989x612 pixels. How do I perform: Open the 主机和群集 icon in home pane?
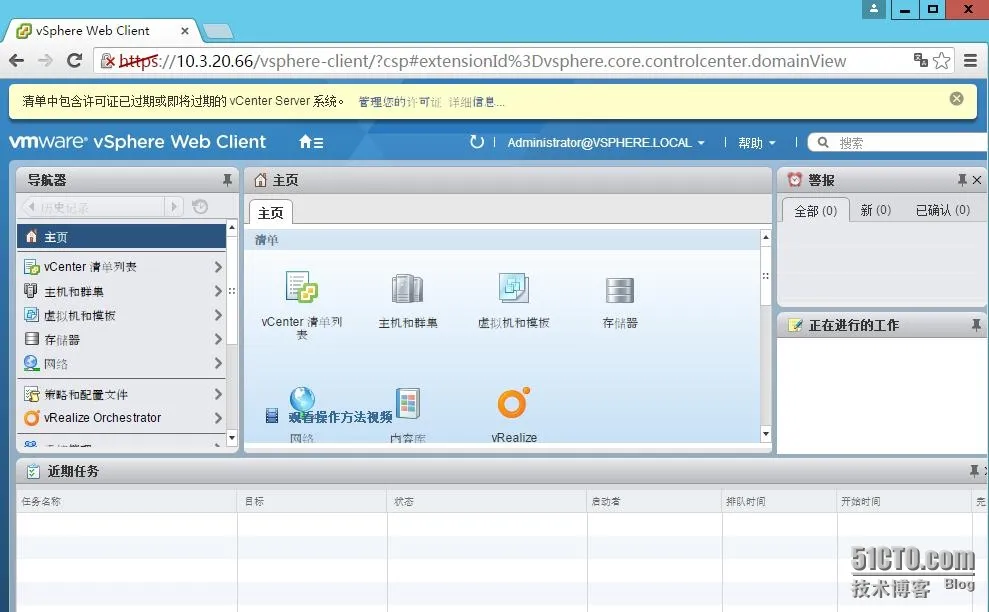(407, 289)
